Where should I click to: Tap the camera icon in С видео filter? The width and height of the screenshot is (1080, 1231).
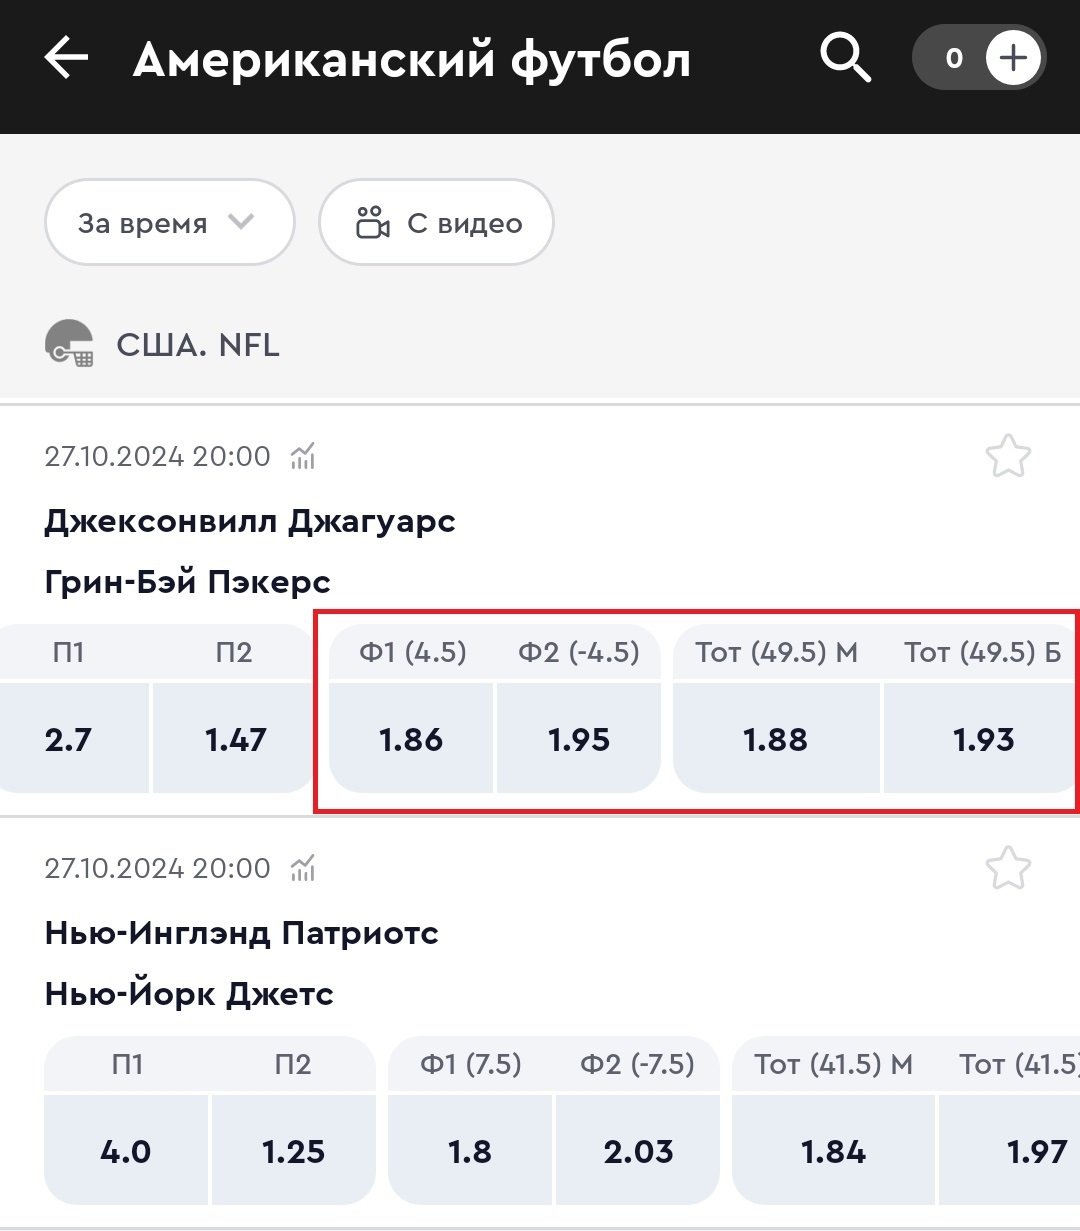[373, 223]
